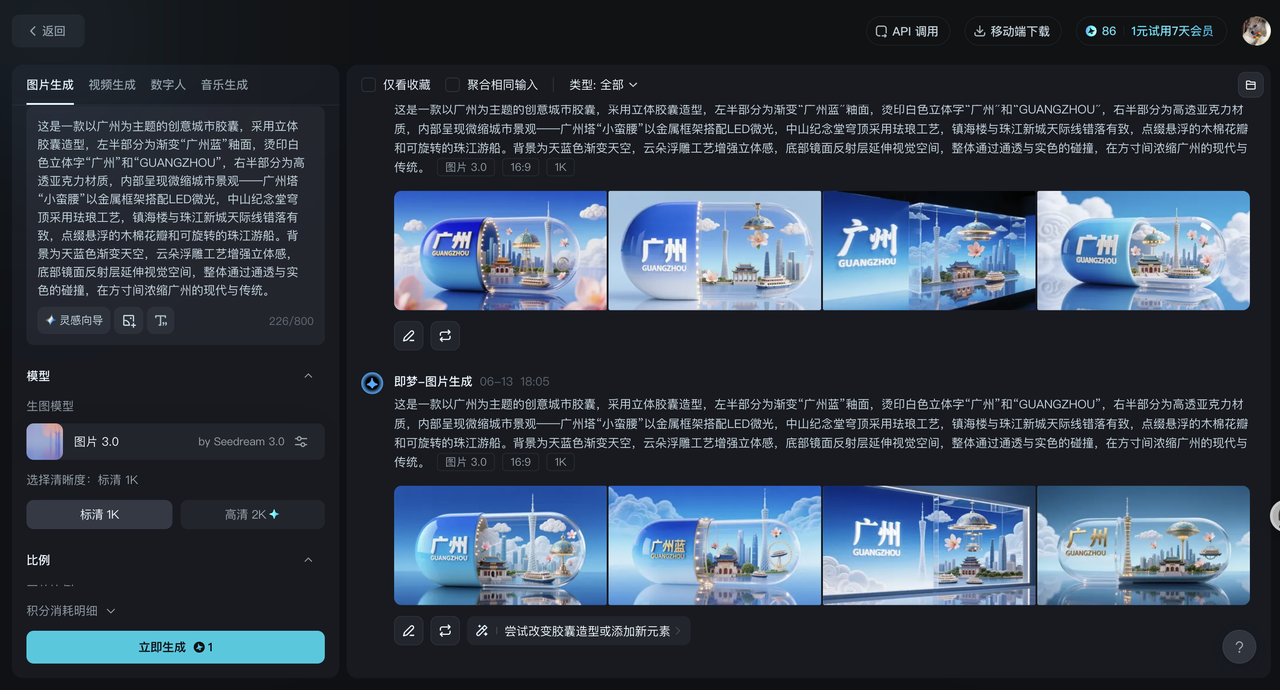Viewport: 1280px width, 690px height.
Task: Toggle the 聚合相同输入 checkbox
Action: pyautogui.click(x=450, y=84)
